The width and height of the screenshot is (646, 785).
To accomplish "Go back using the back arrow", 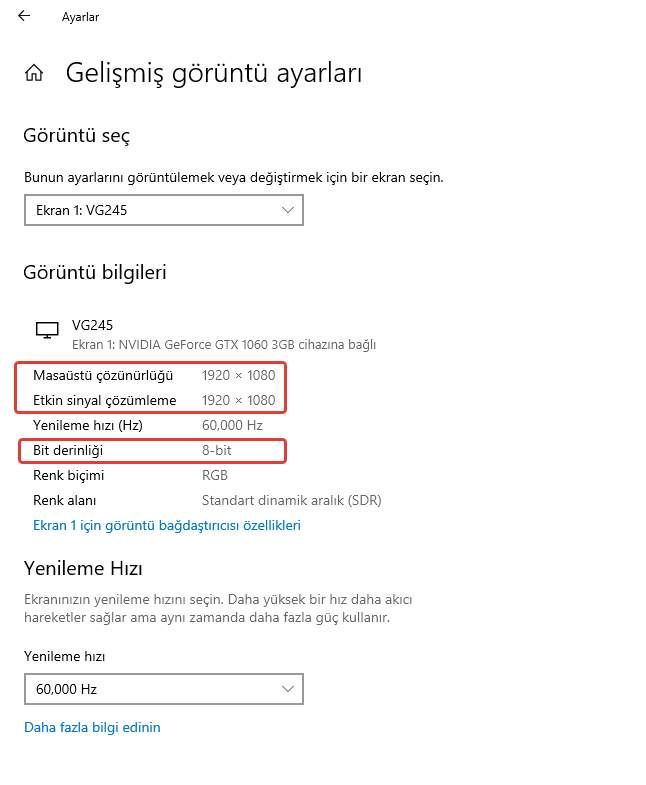I will (24, 16).
